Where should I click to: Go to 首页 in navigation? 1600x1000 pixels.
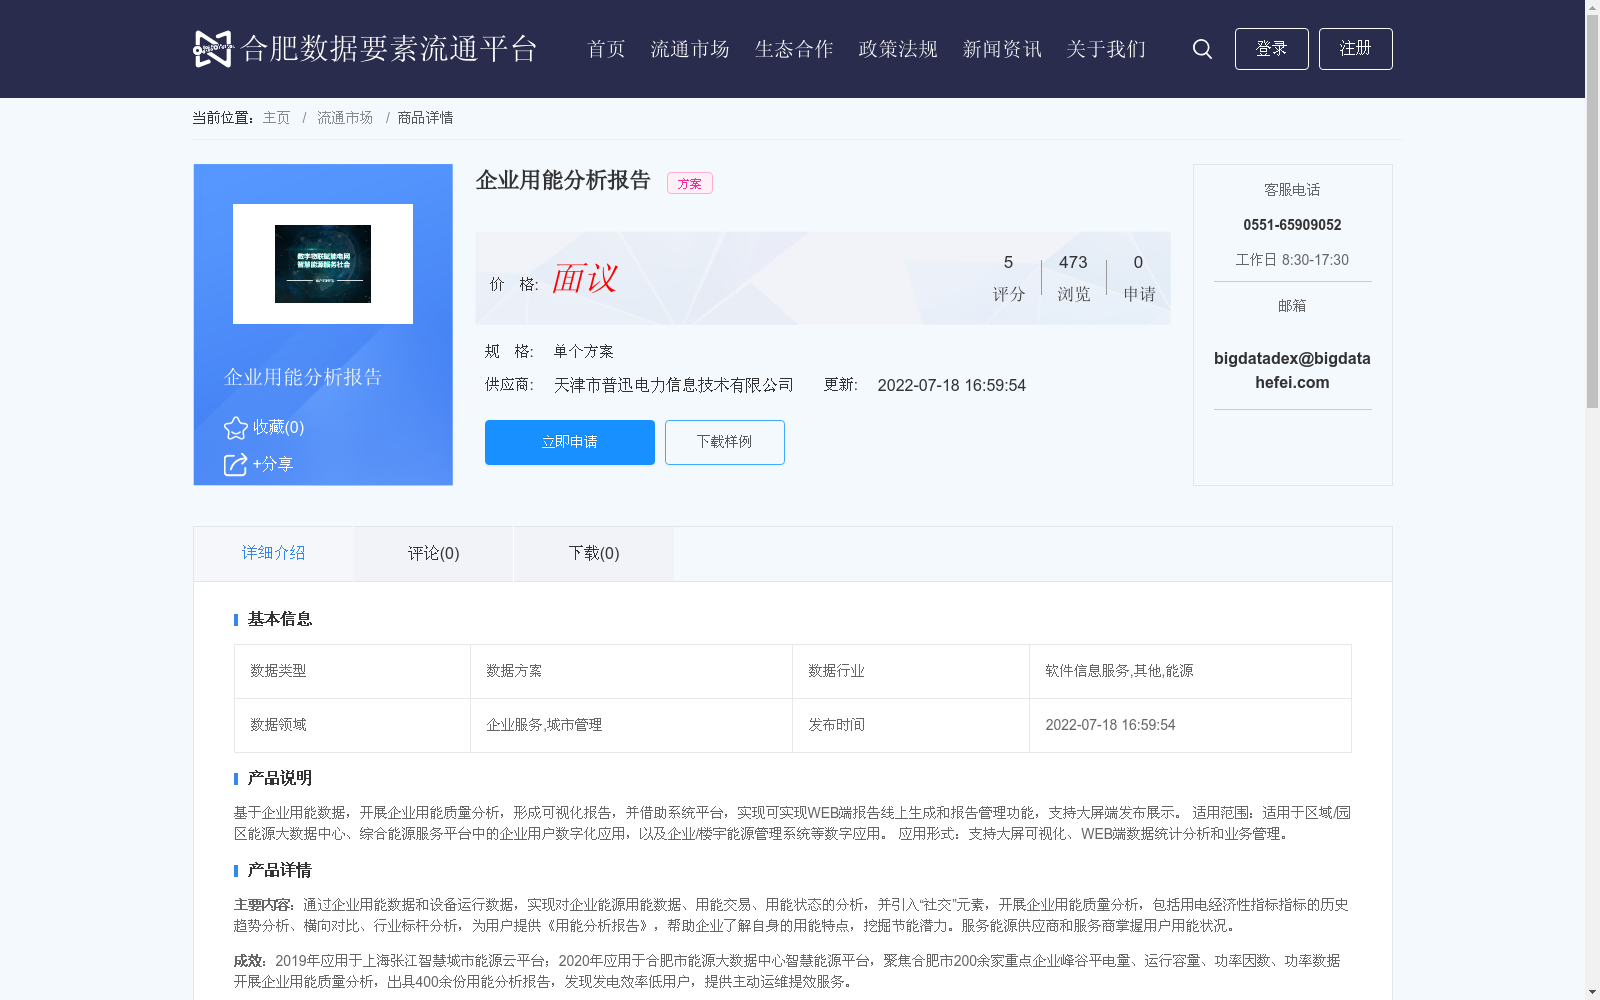coord(606,49)
